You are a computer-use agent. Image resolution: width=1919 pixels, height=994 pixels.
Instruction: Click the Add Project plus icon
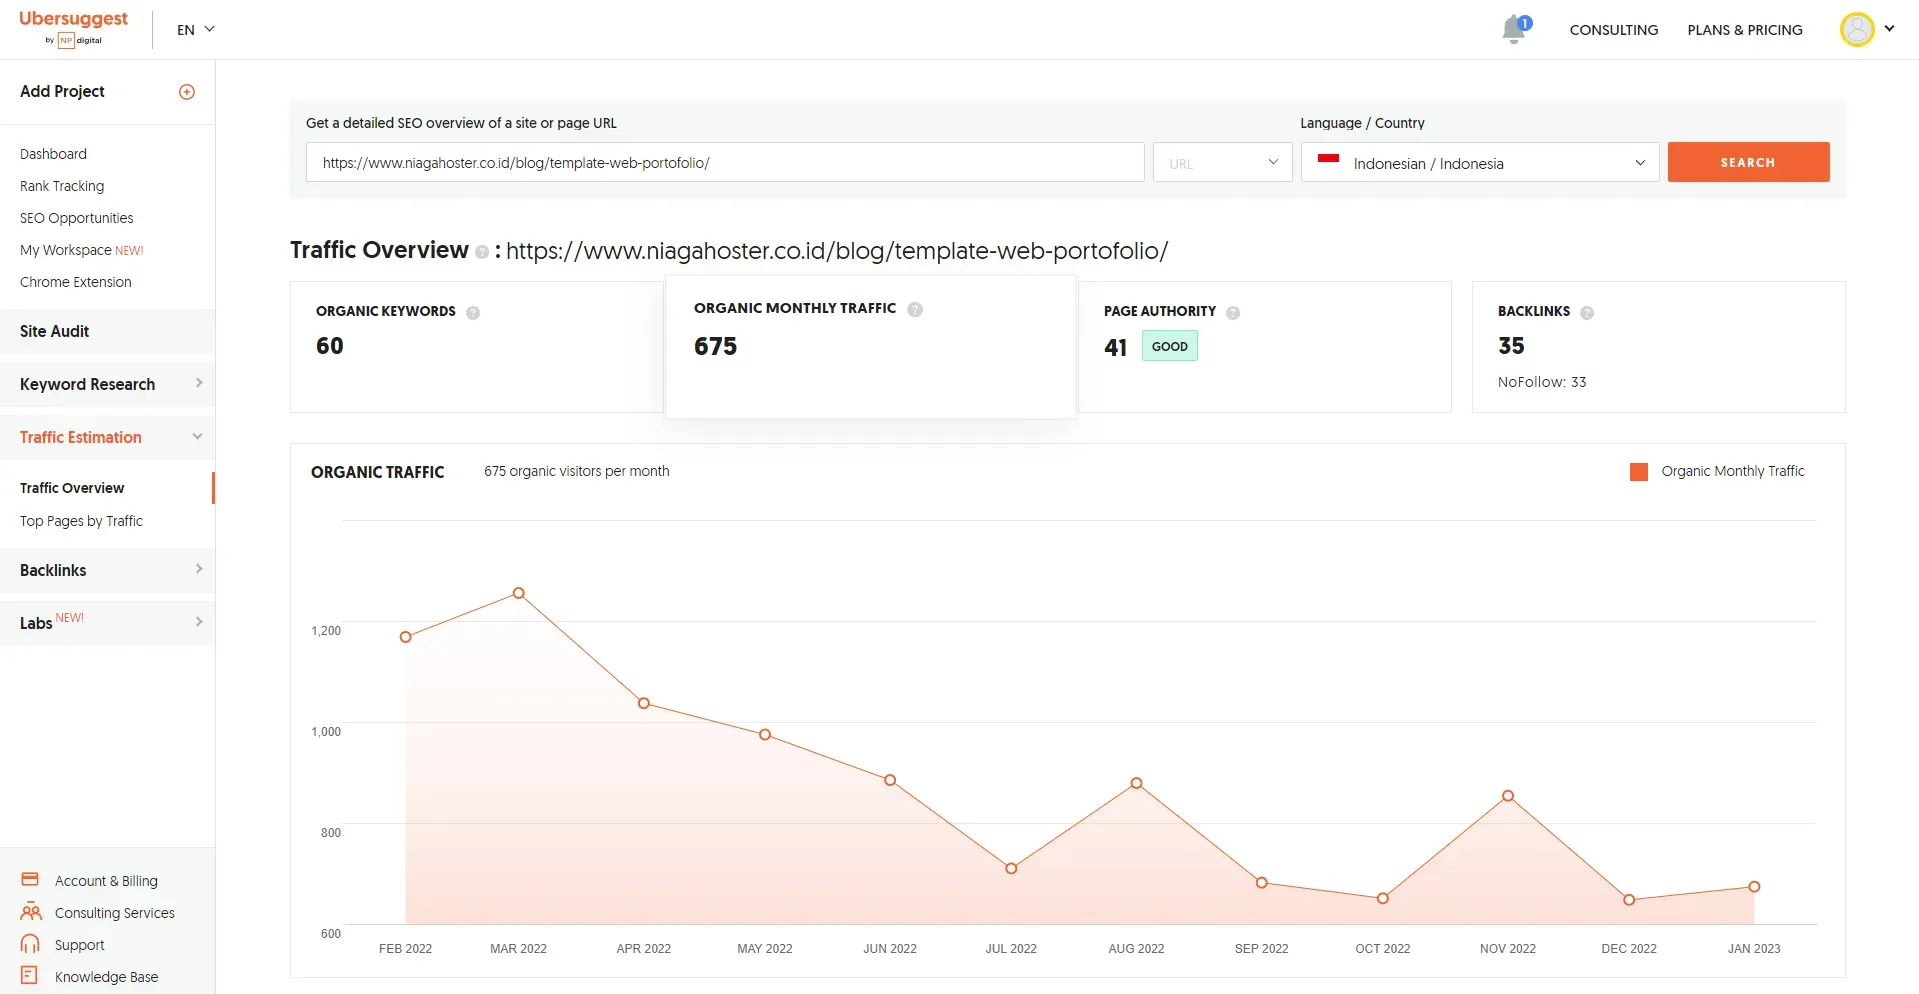tap(187, 92)
